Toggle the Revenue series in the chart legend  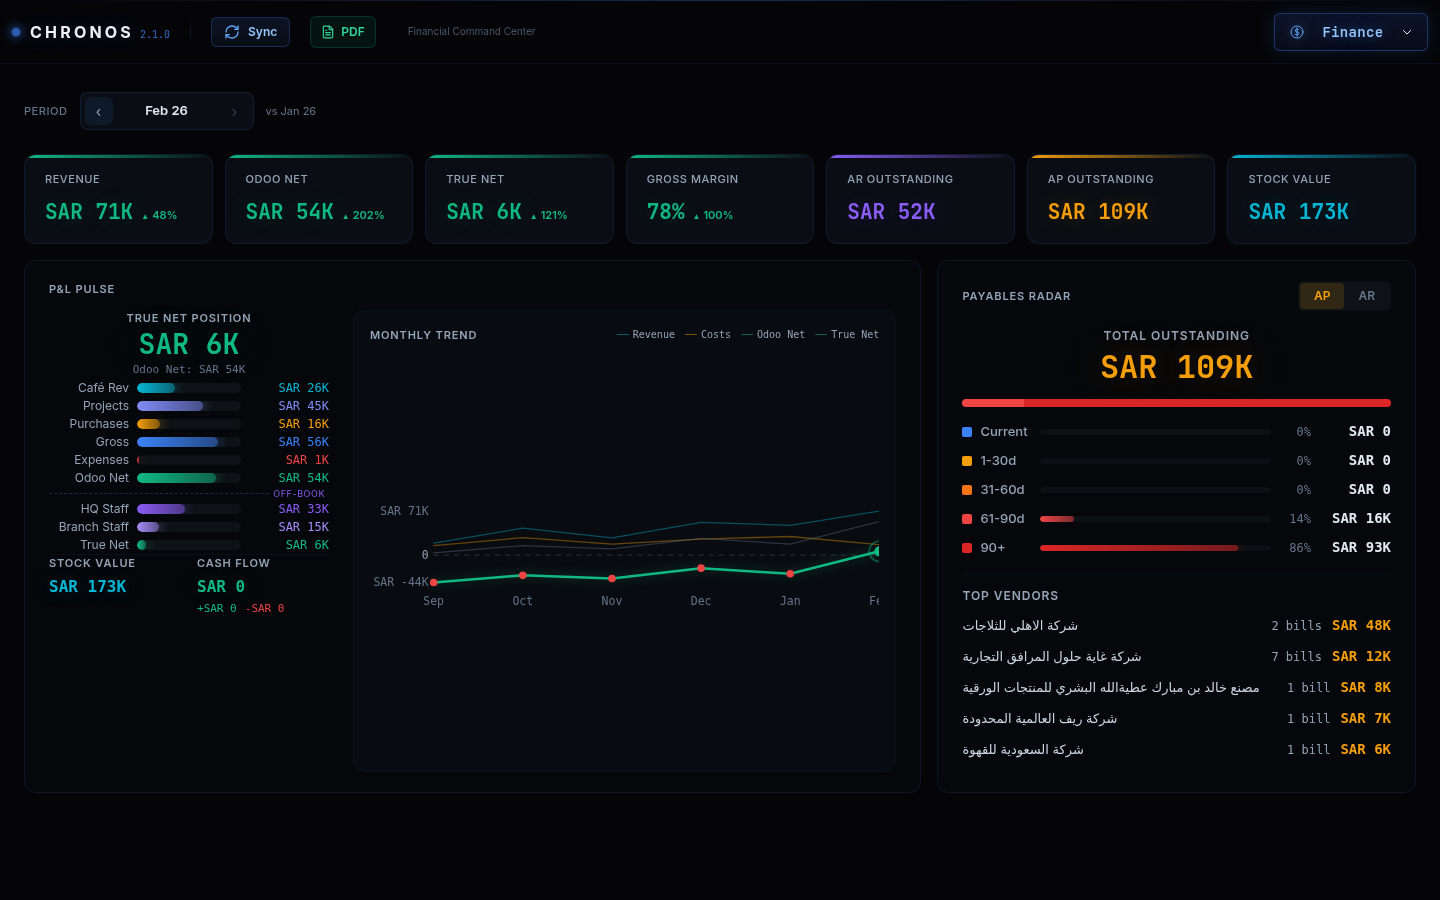coord(646,334)
